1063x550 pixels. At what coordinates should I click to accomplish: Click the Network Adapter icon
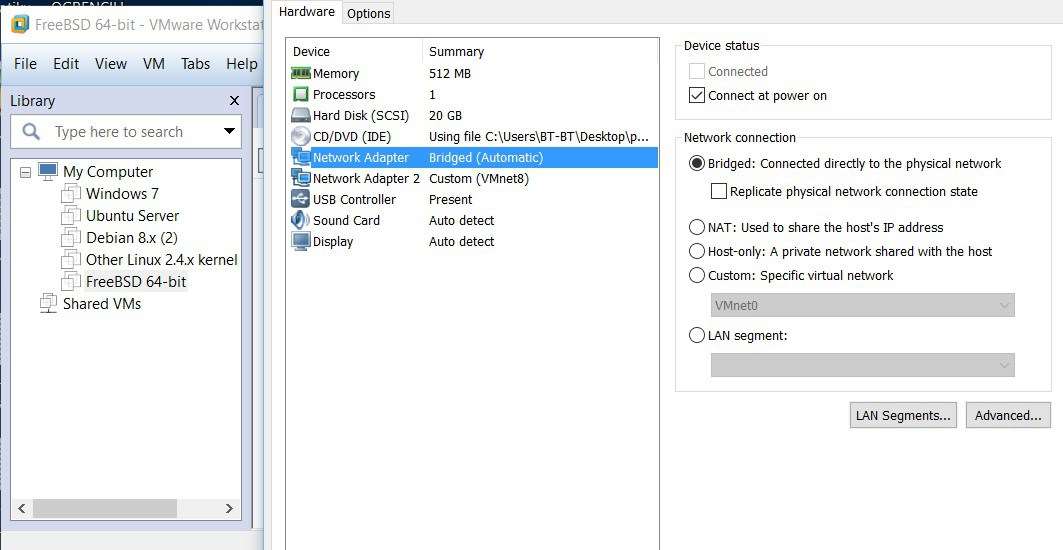coord(300,157)
